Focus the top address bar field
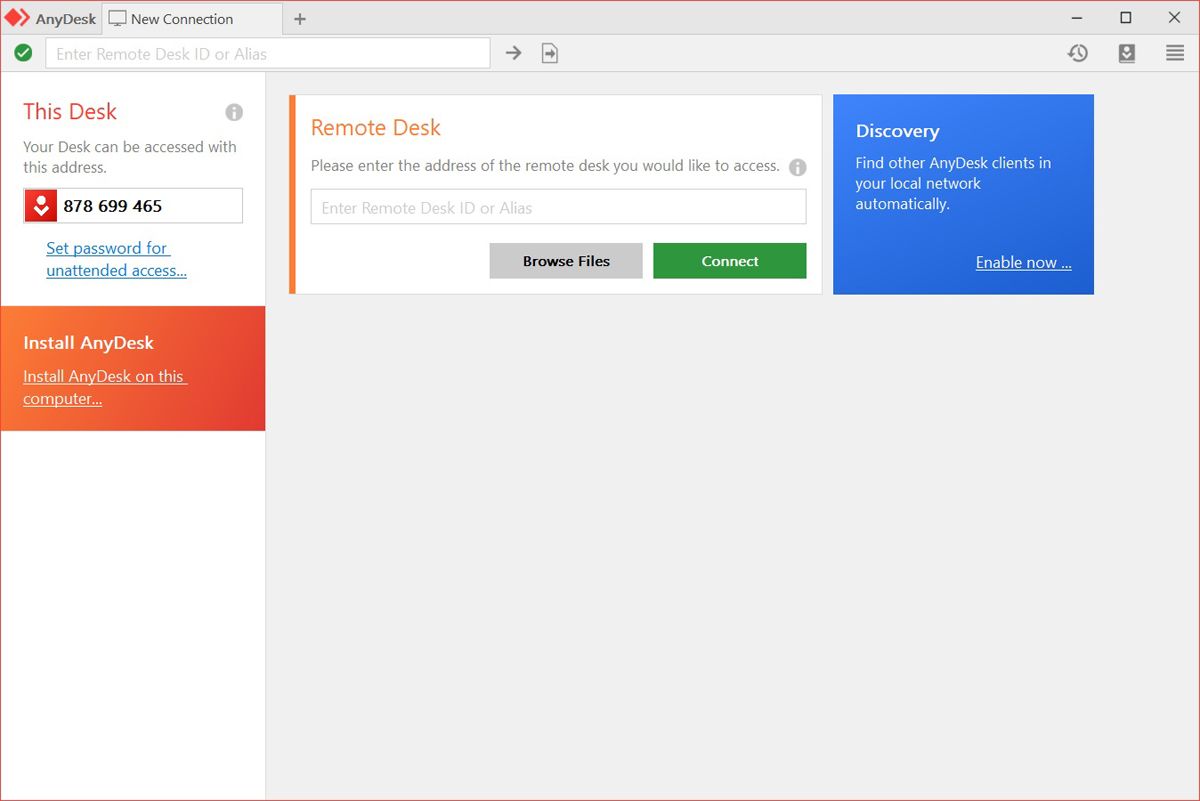The height and width of the screenshot is (801, 1200). tap(268, 53)
